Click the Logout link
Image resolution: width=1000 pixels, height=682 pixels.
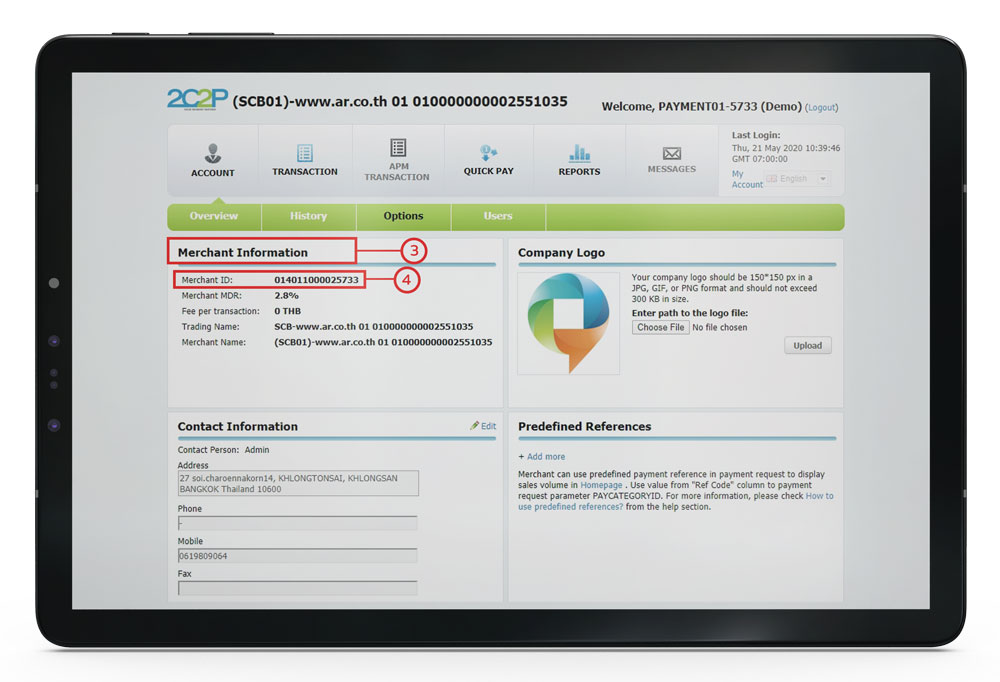[x=822, y=107]
